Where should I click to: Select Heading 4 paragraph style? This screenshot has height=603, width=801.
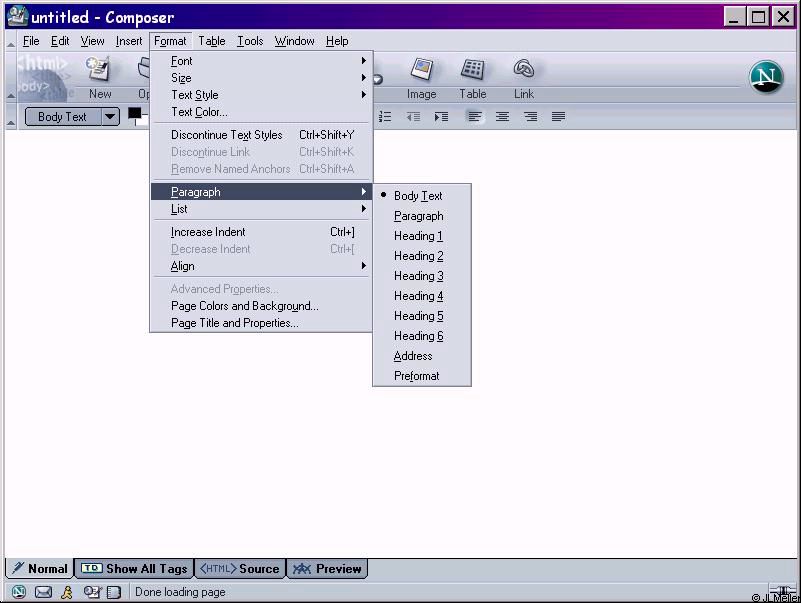tap(422, 296)
